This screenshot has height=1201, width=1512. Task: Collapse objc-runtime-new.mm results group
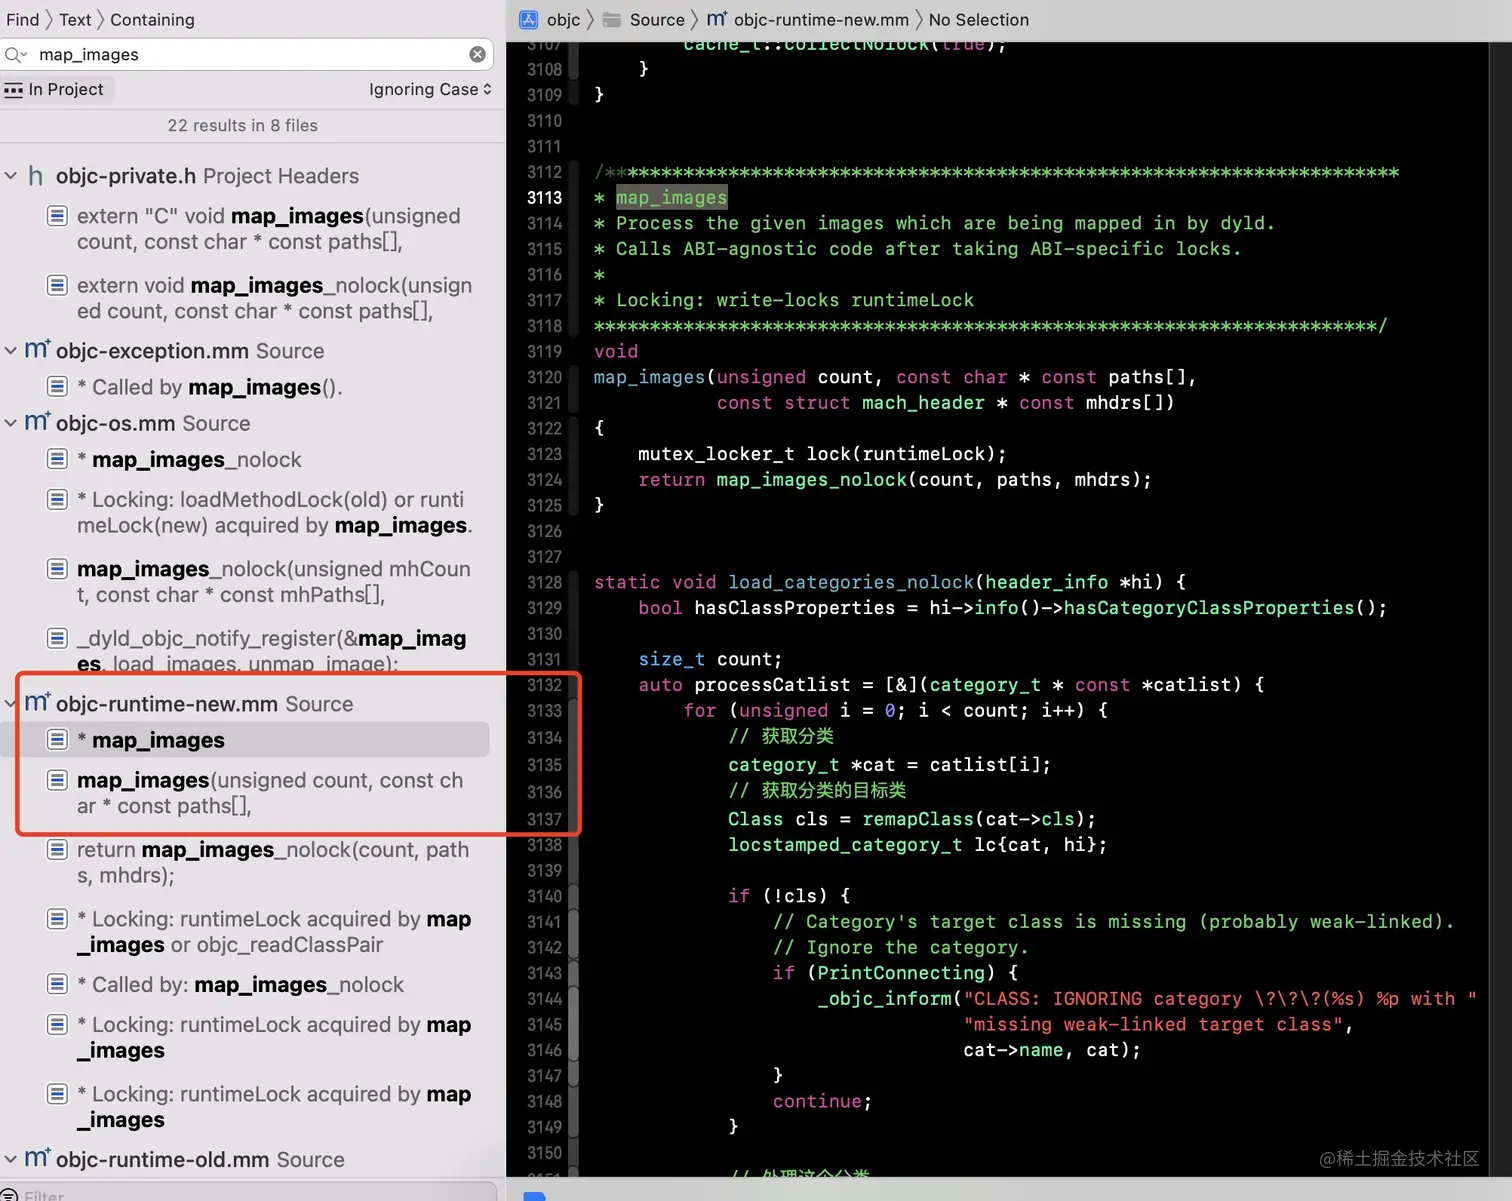tap(11, 704)
